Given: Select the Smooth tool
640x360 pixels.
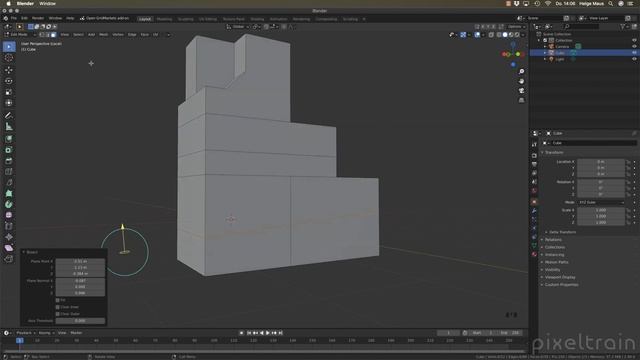Looking at the screenshot, I should 9,215.
